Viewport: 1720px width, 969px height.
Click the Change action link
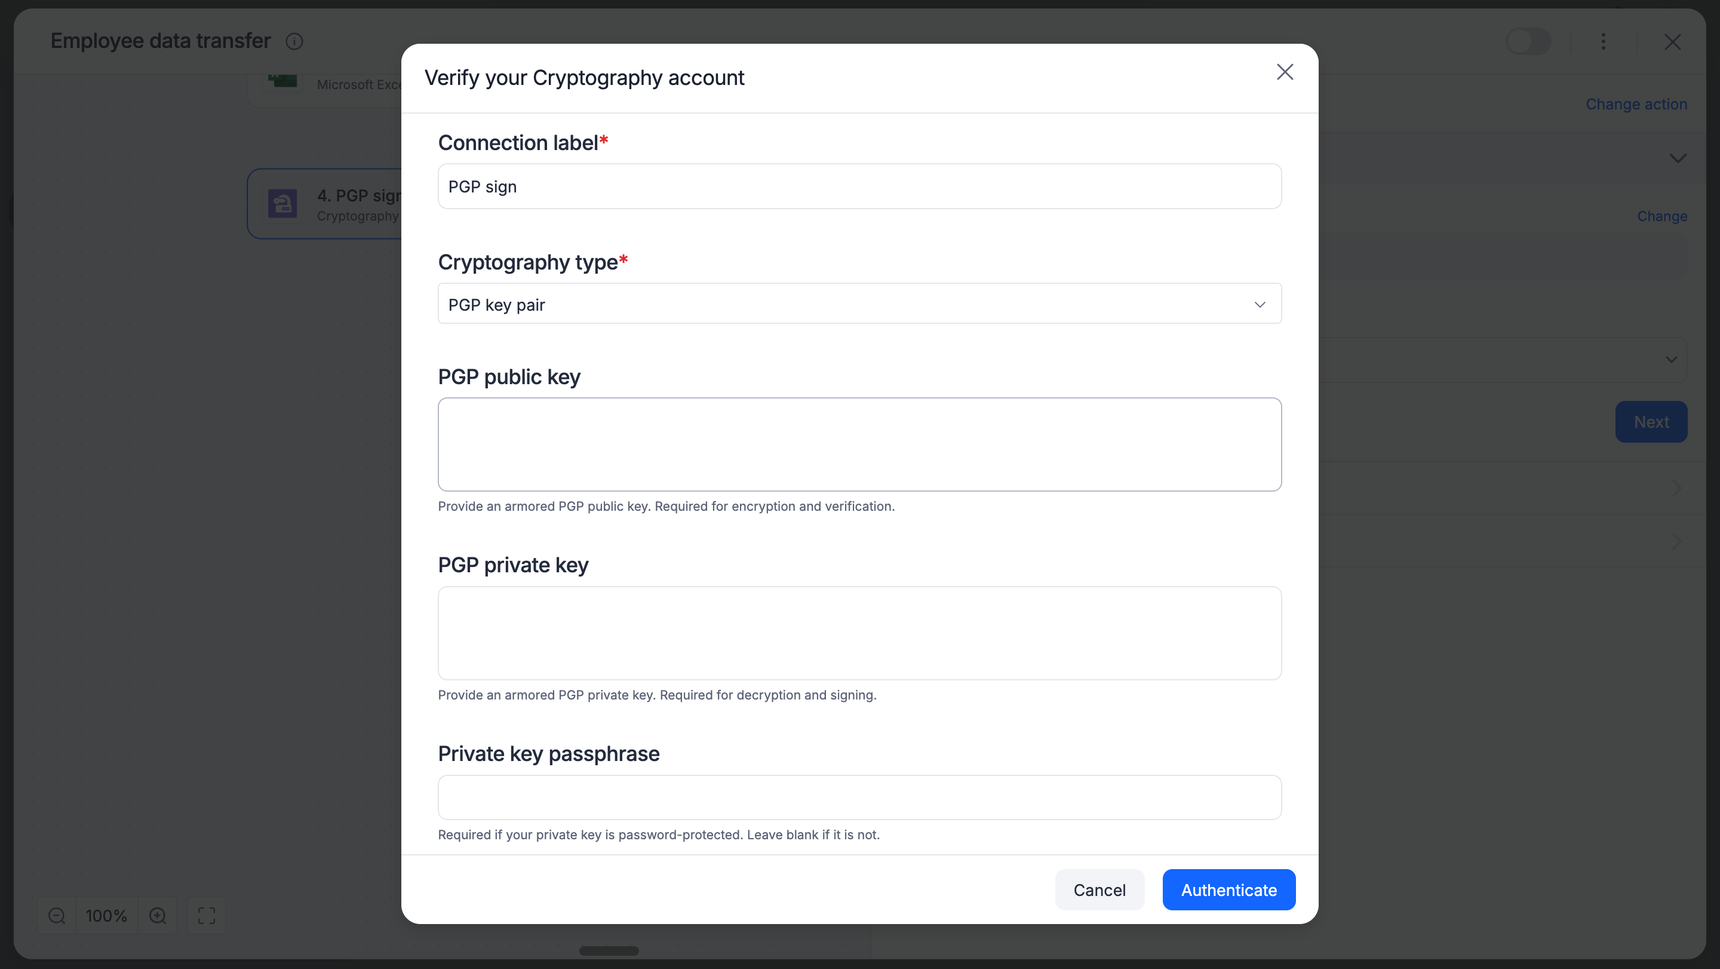(1636, 104)
